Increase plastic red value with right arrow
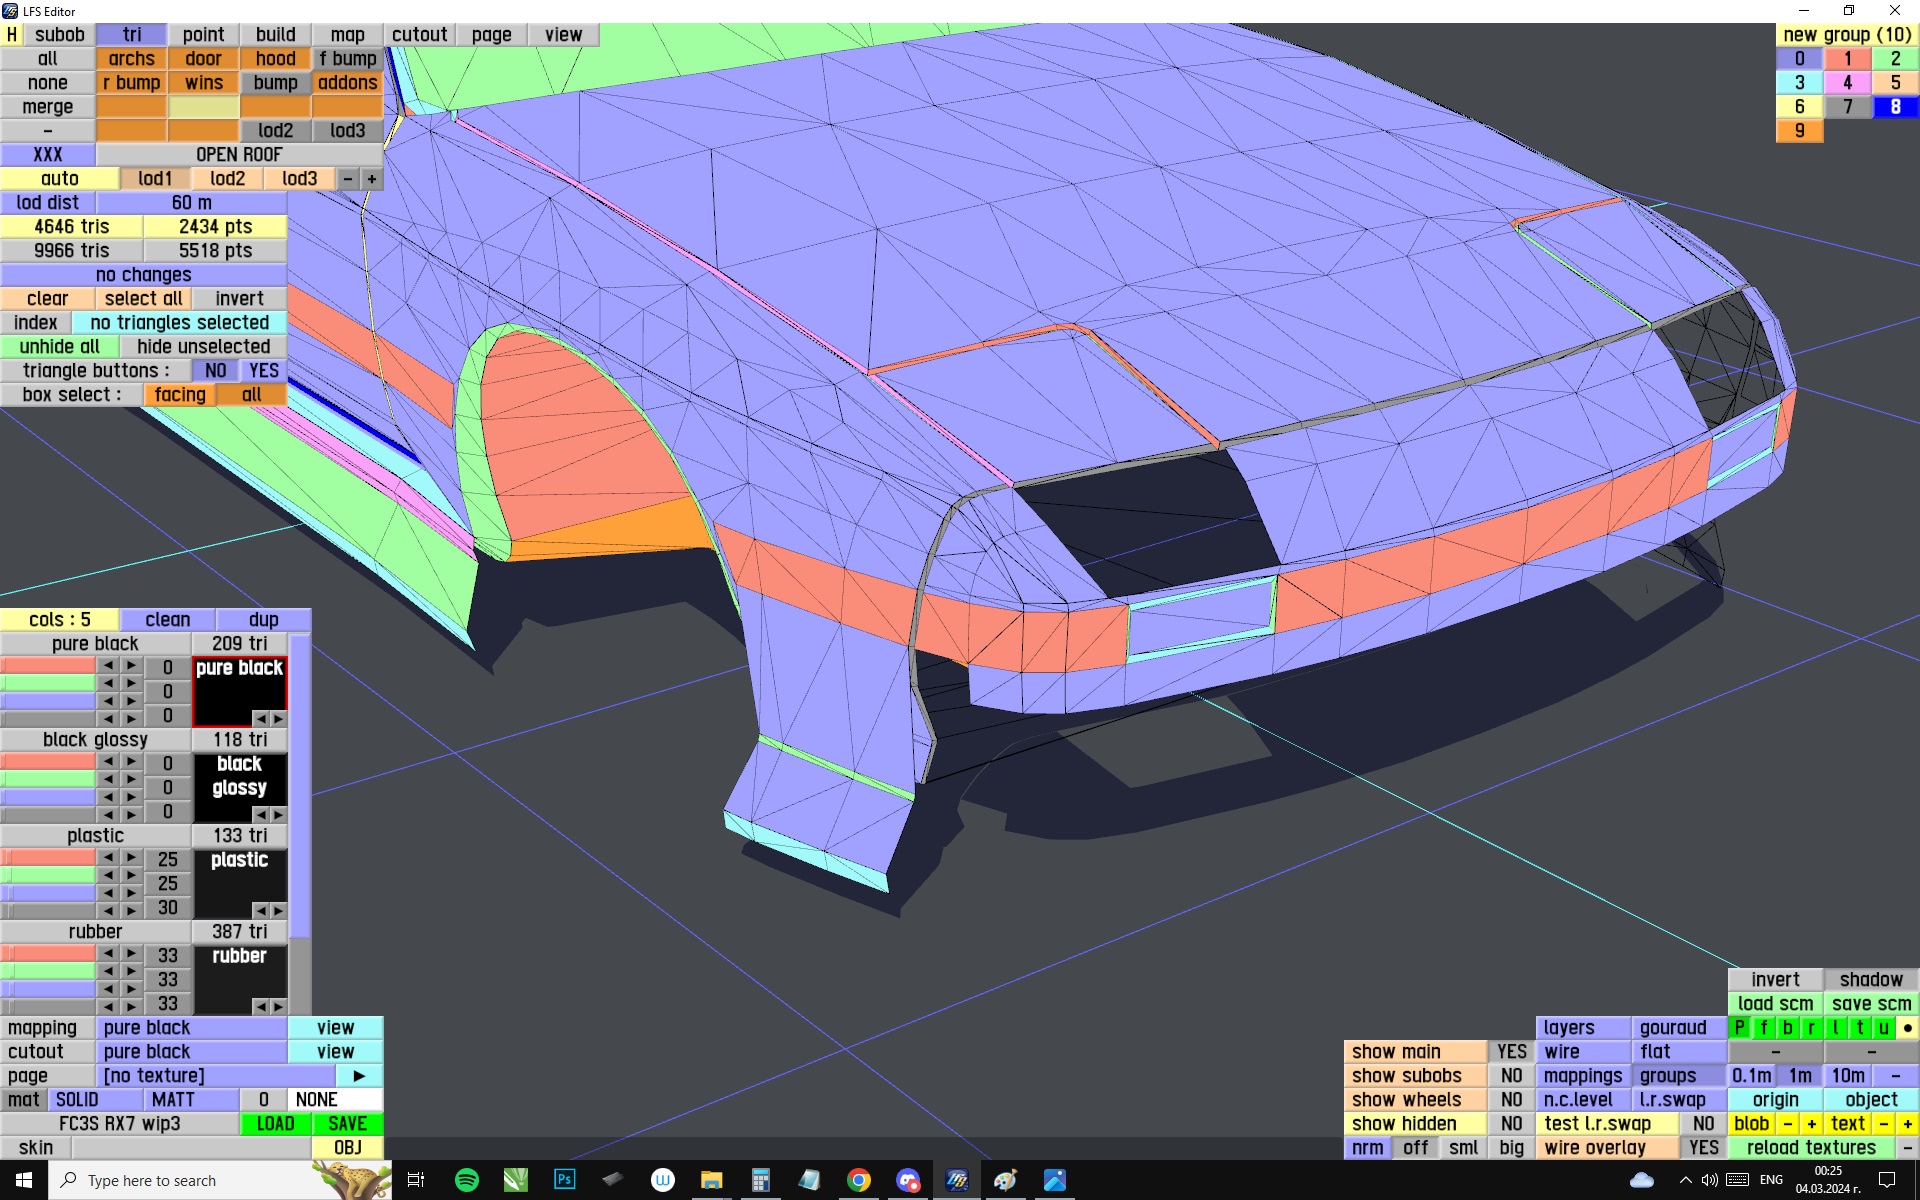The width and height of the screenshot is (1920, 1200). [x=131, y=858]
